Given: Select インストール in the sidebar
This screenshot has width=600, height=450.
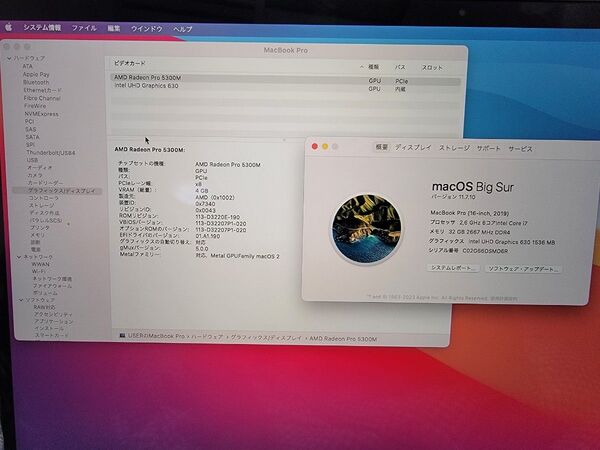Looking at the screenshot, I should (49, 329).
